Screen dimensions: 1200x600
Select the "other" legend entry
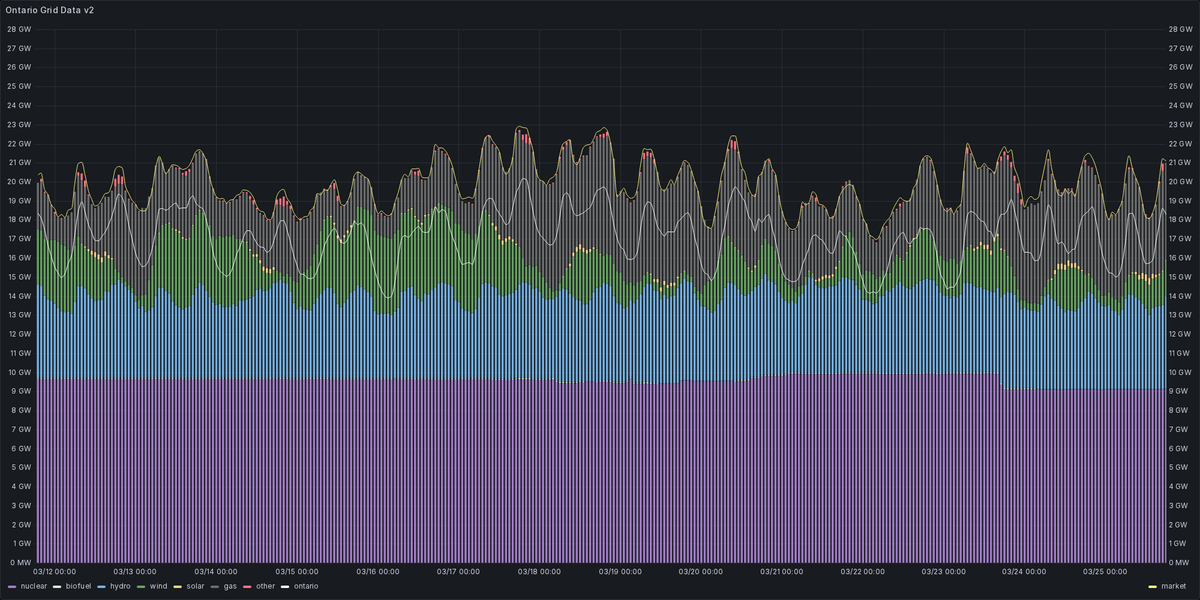click(265, 586)
